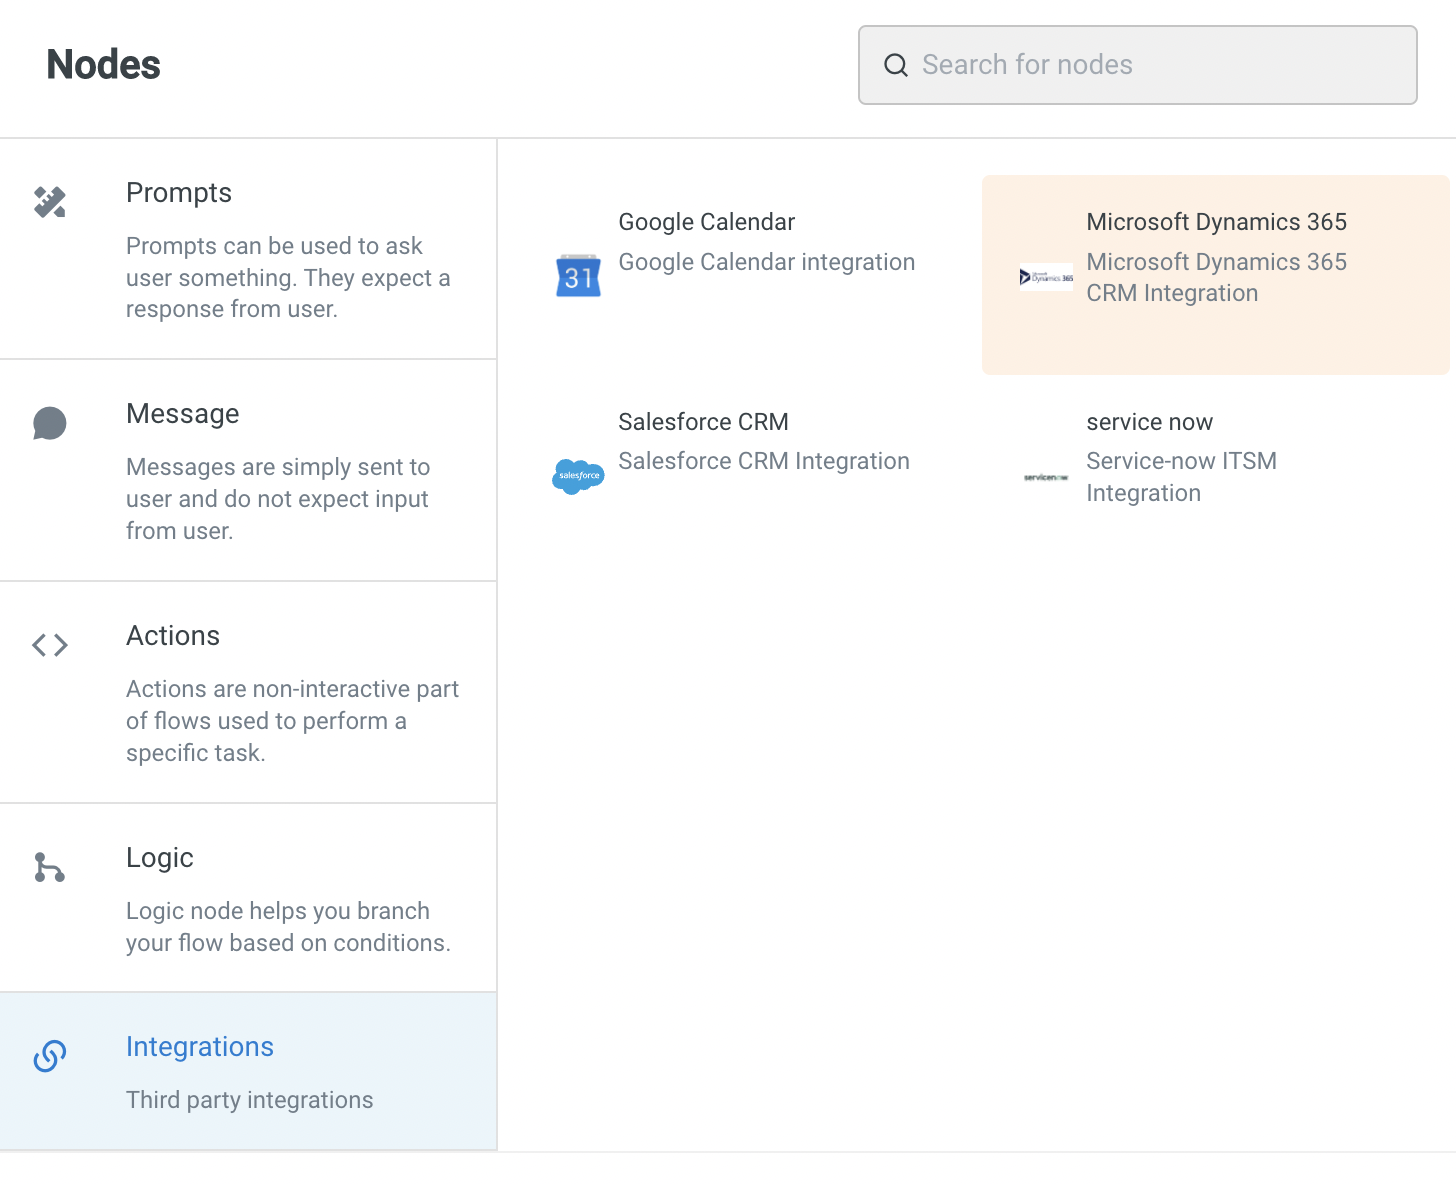Select the Integrations category
This screenshot has width=1456, height=1184.
[248, 1072]
